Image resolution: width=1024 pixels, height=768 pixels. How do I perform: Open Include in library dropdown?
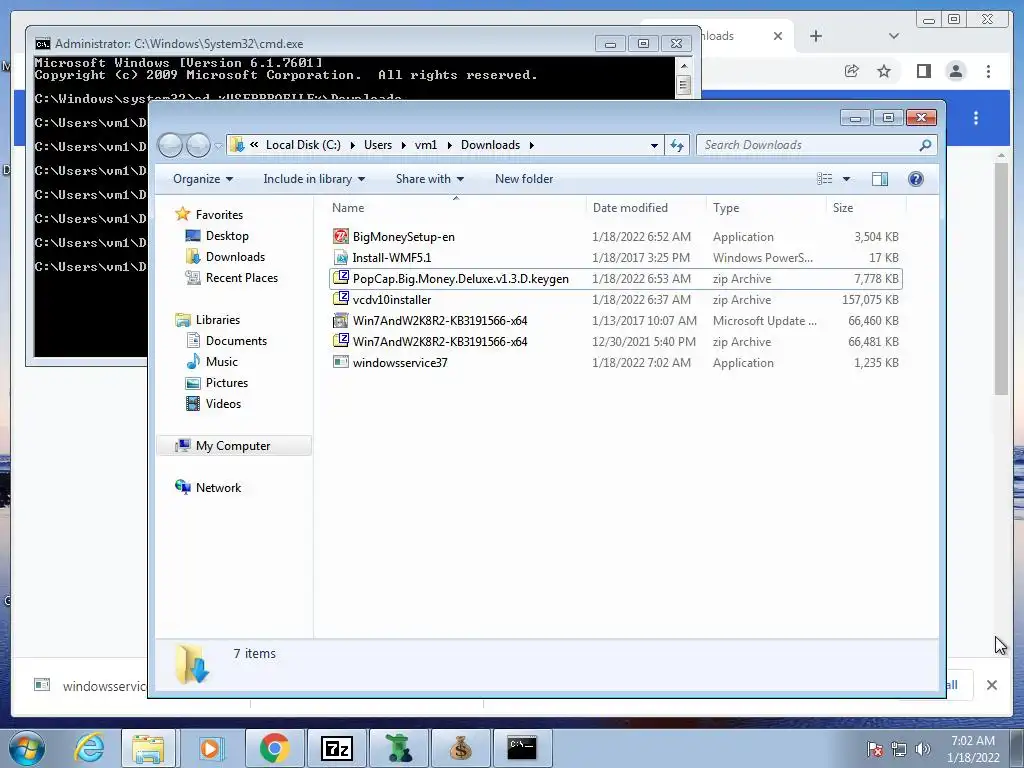314,179
